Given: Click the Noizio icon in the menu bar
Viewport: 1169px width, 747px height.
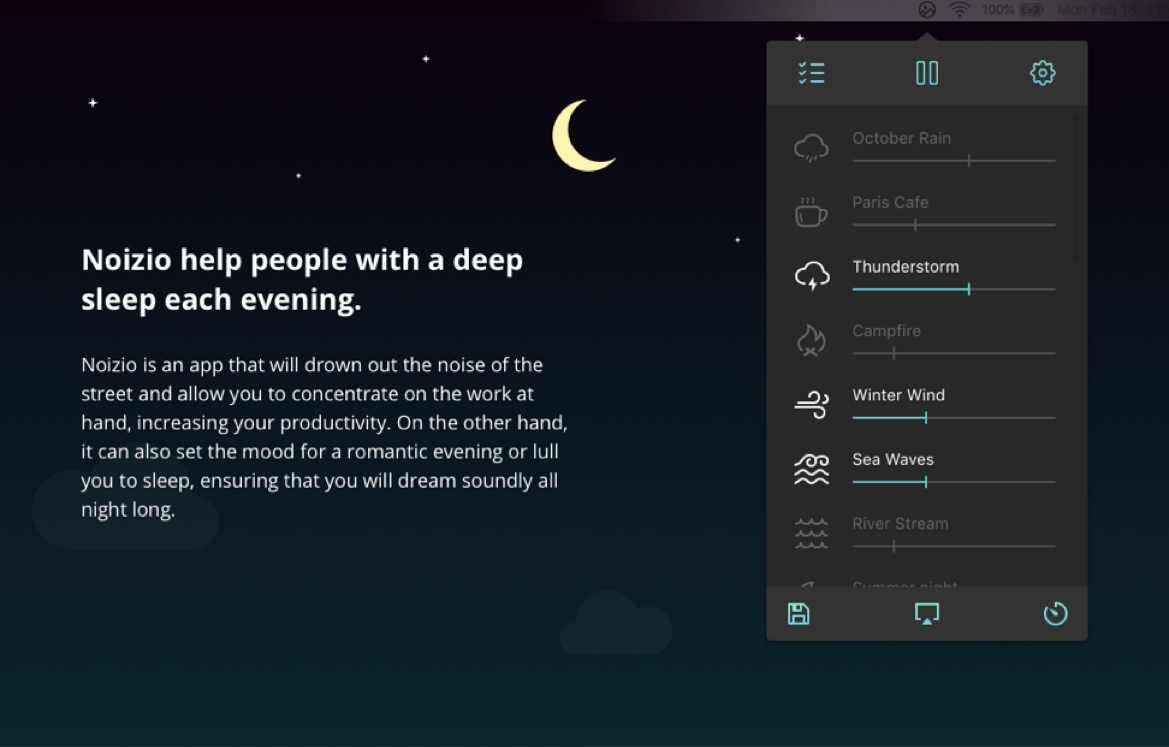Looking at the screenshot, I should point(927,10).
